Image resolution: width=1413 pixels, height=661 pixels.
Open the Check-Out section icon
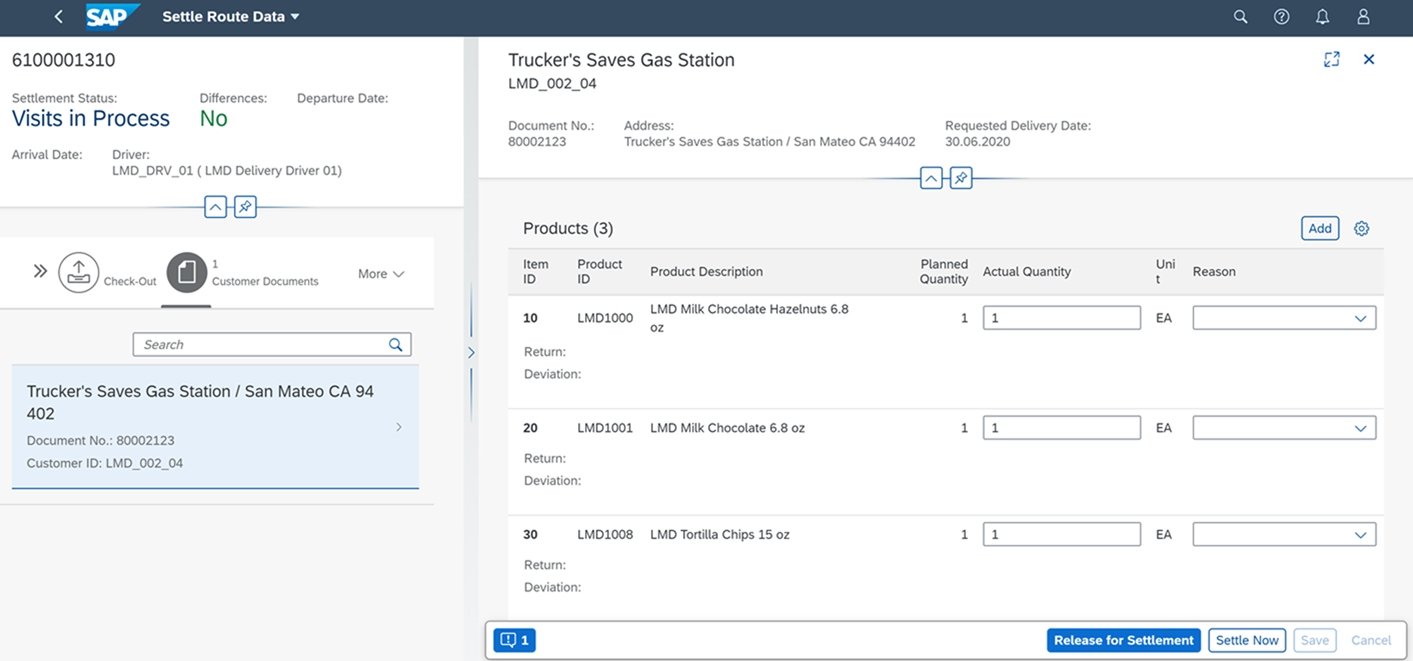pyautogui.click(x=79, y=271)
